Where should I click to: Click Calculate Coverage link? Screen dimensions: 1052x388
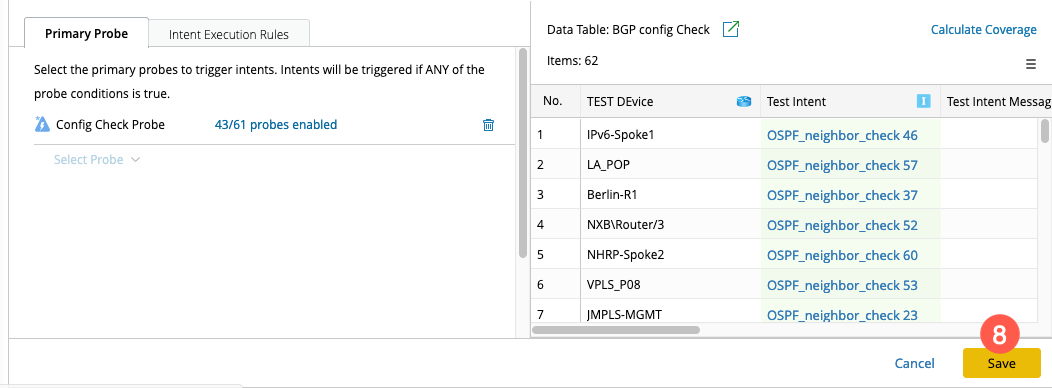tap(984, 30)
